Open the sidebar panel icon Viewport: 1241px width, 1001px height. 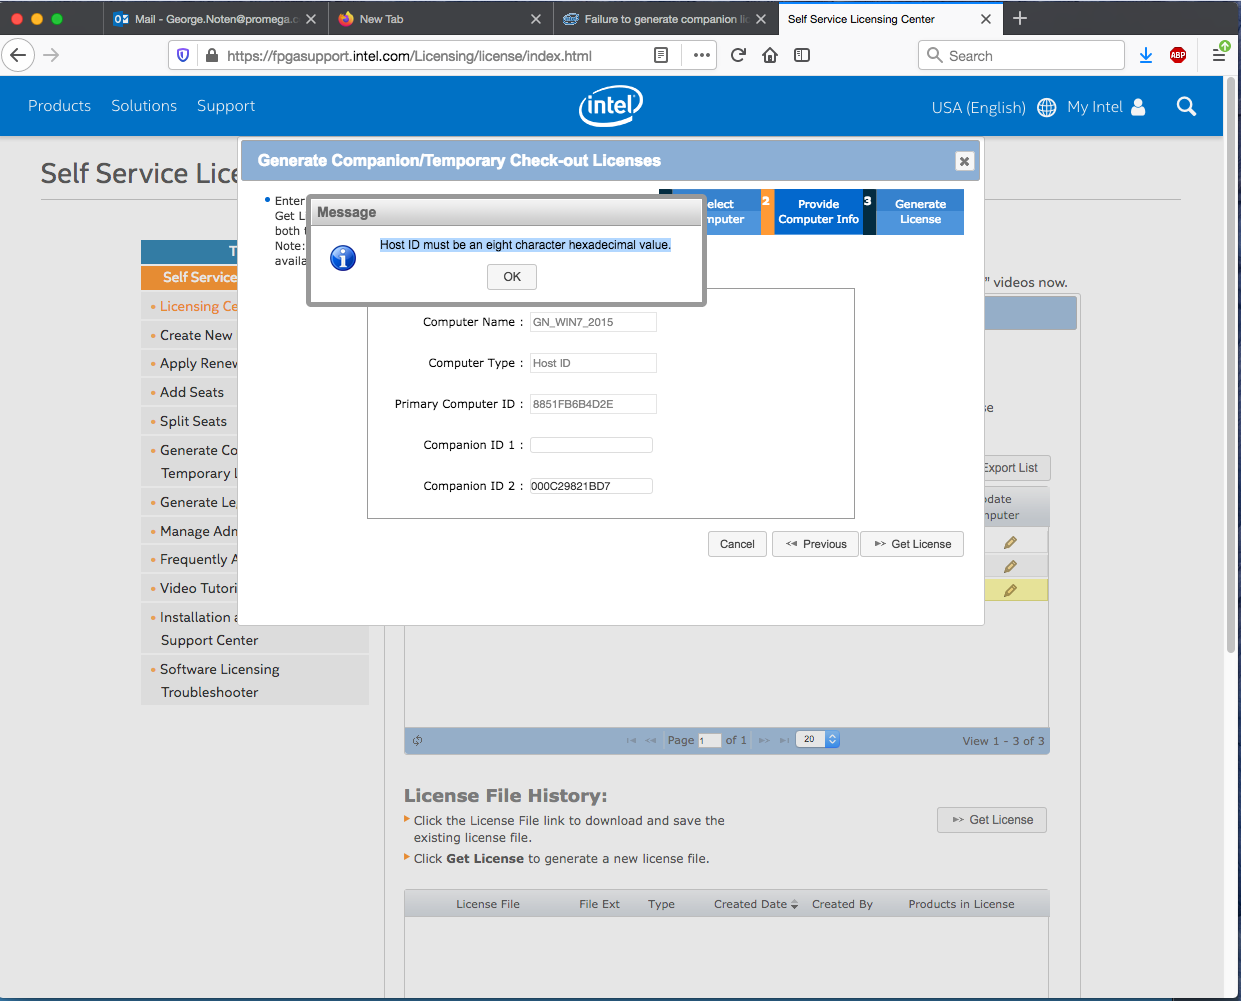point(802,55)
